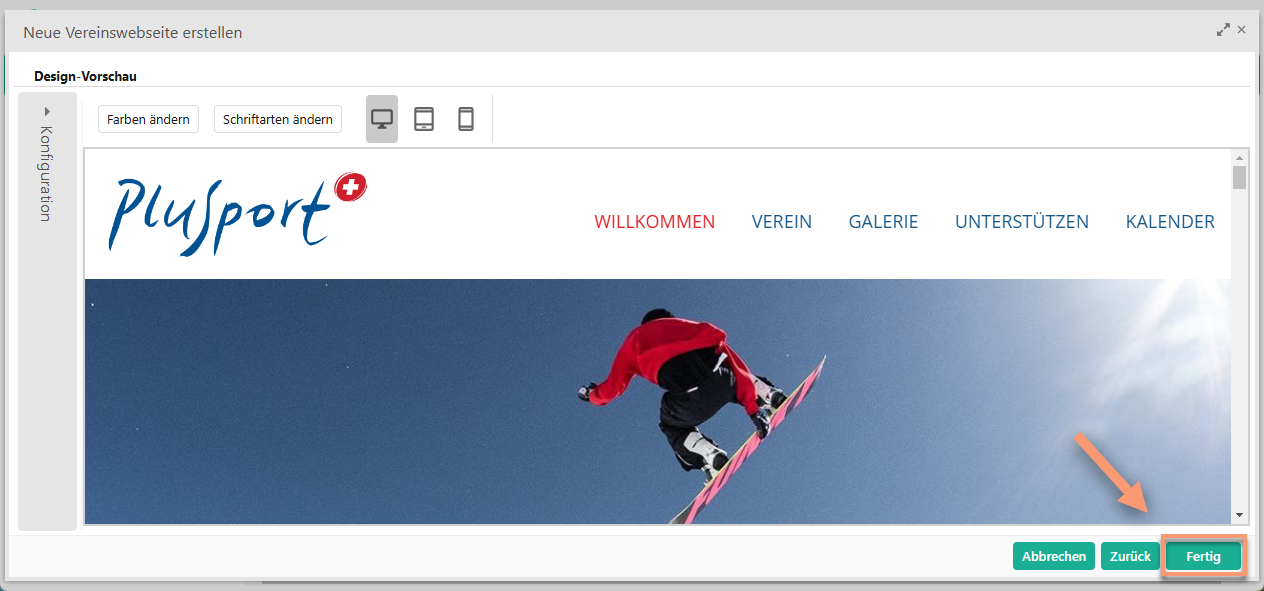
Task: Open the VEREIN menu item
Action: click(x=782, y=222)
